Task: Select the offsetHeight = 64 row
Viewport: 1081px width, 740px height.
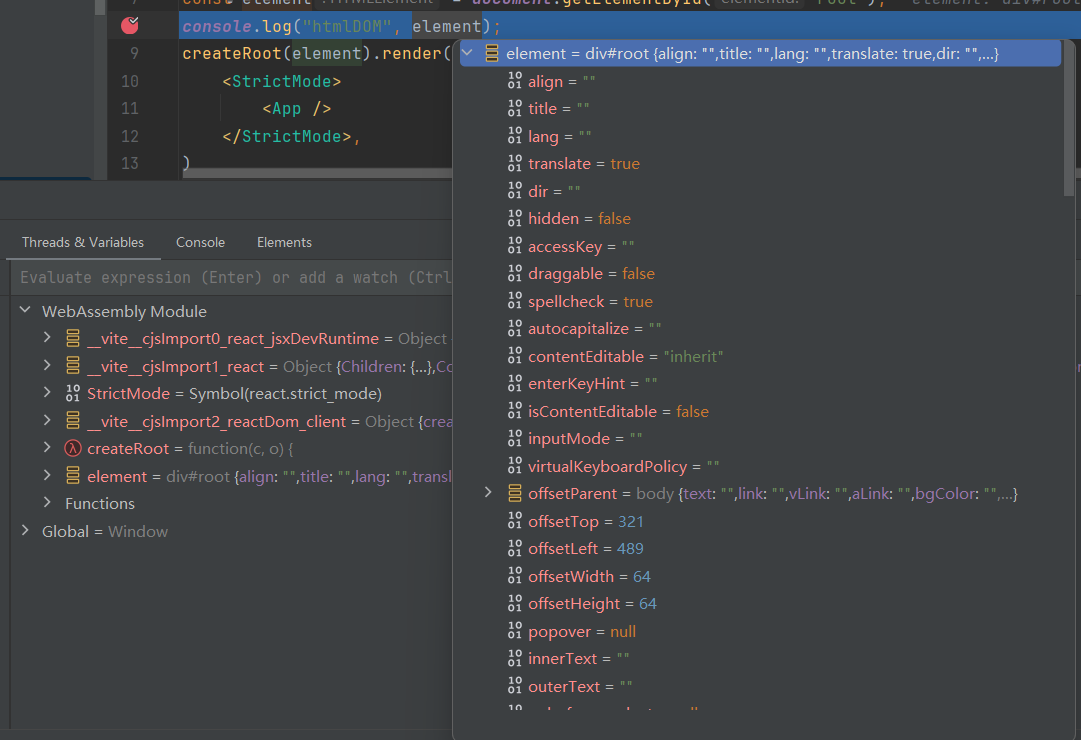Action: pyautogui.click(x=758, y=603)
